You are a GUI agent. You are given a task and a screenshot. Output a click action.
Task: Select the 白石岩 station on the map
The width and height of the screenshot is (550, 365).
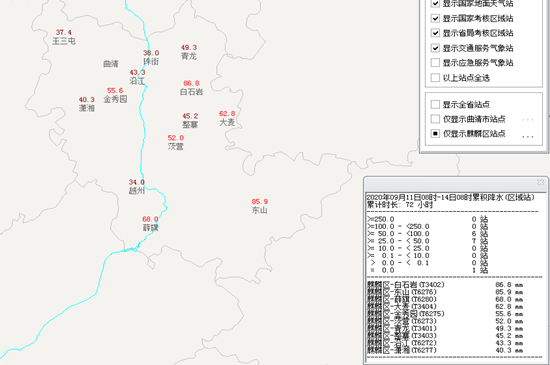click(191, 92)
